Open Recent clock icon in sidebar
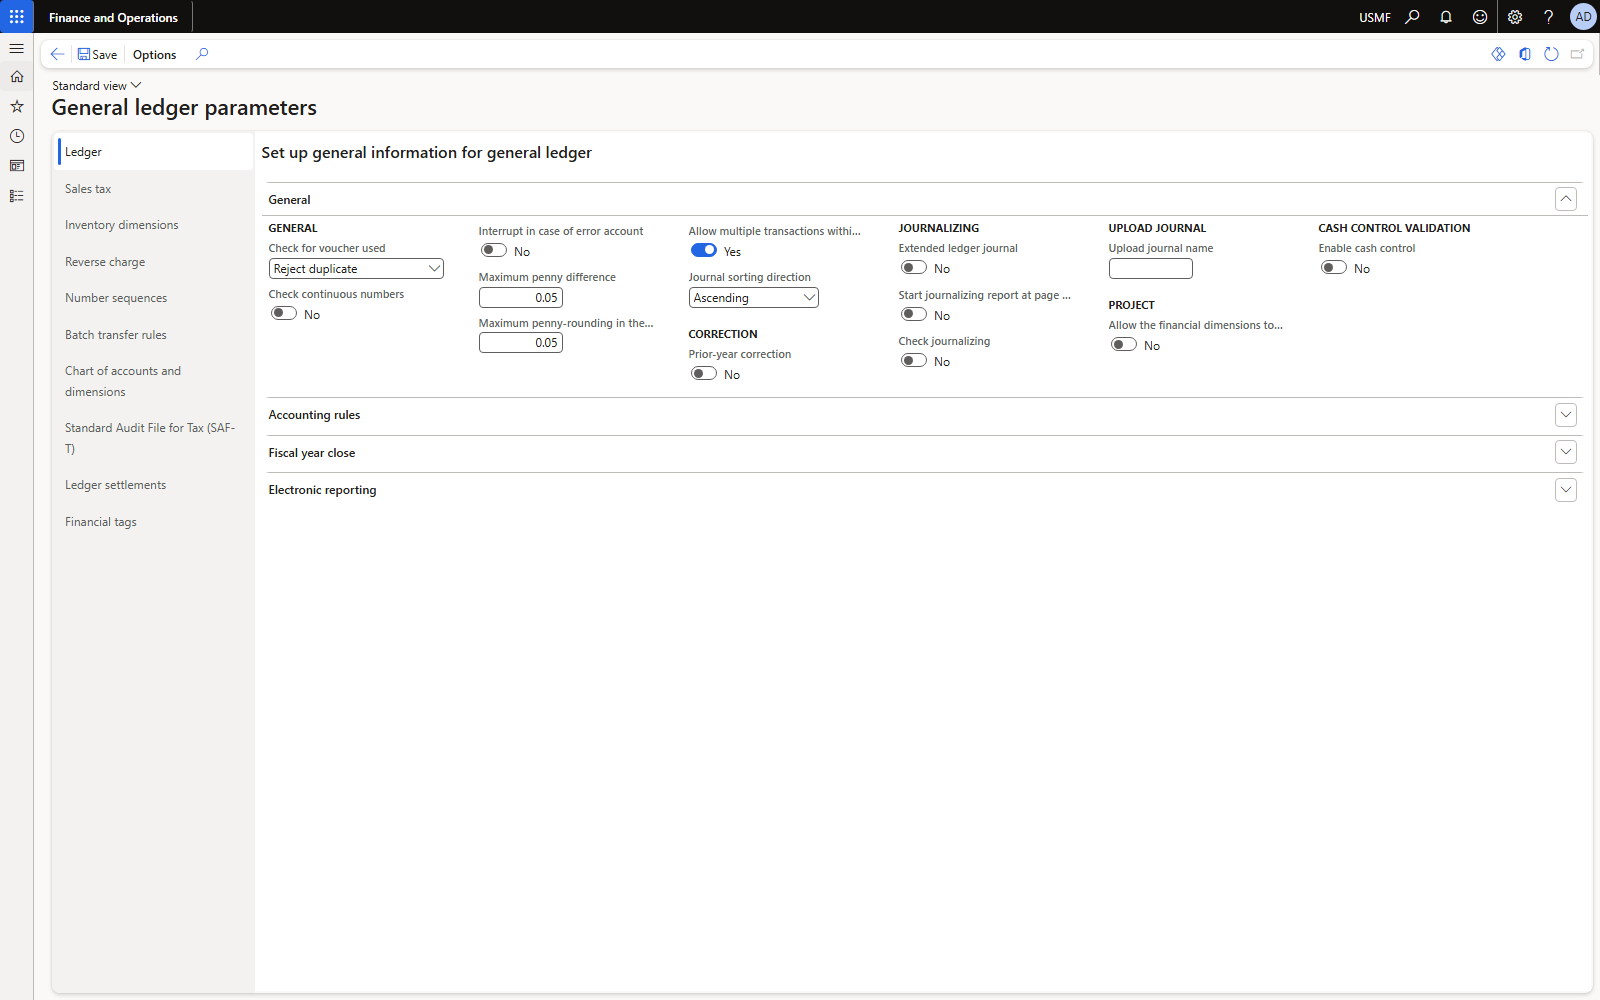Viewport: 1600px width, 1000px height. click(17, 136)
